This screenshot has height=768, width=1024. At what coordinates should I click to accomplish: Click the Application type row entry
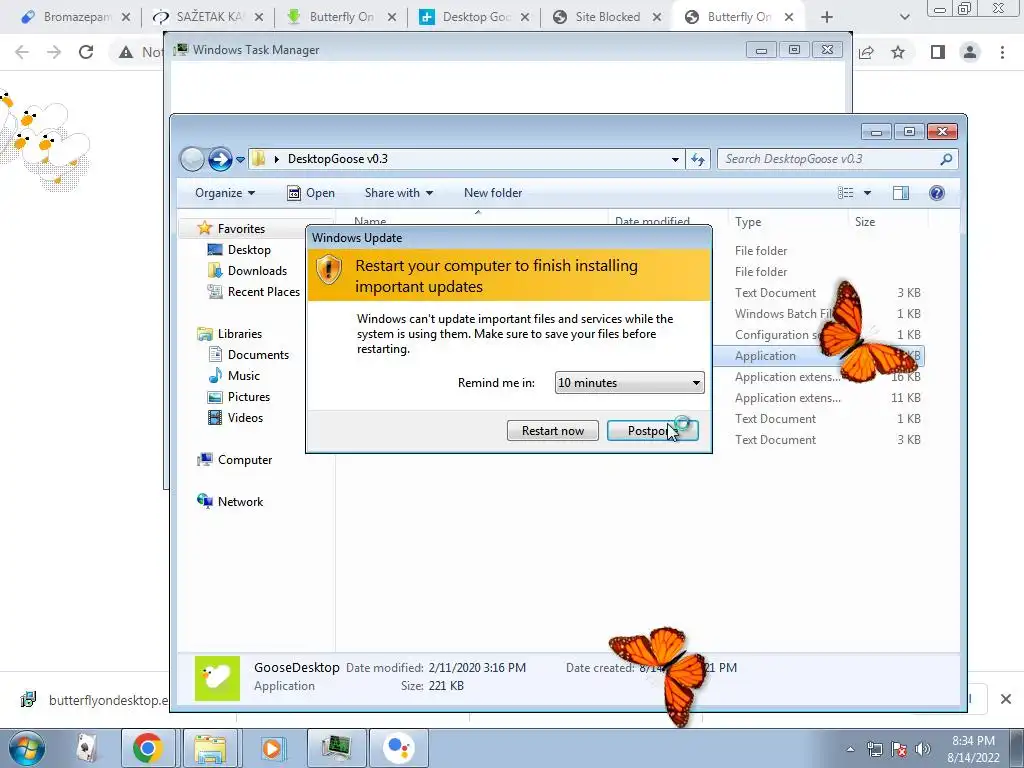[x=765, y=356]
